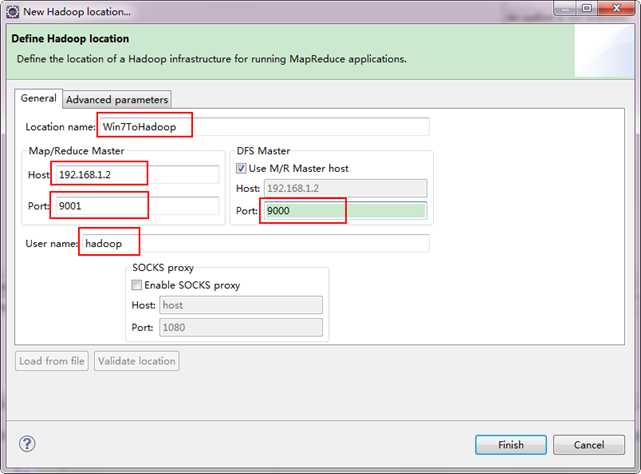Click Load from file button
Image resolution: width=641 pixels, height=474 pixels.
(x=52, y=361)
